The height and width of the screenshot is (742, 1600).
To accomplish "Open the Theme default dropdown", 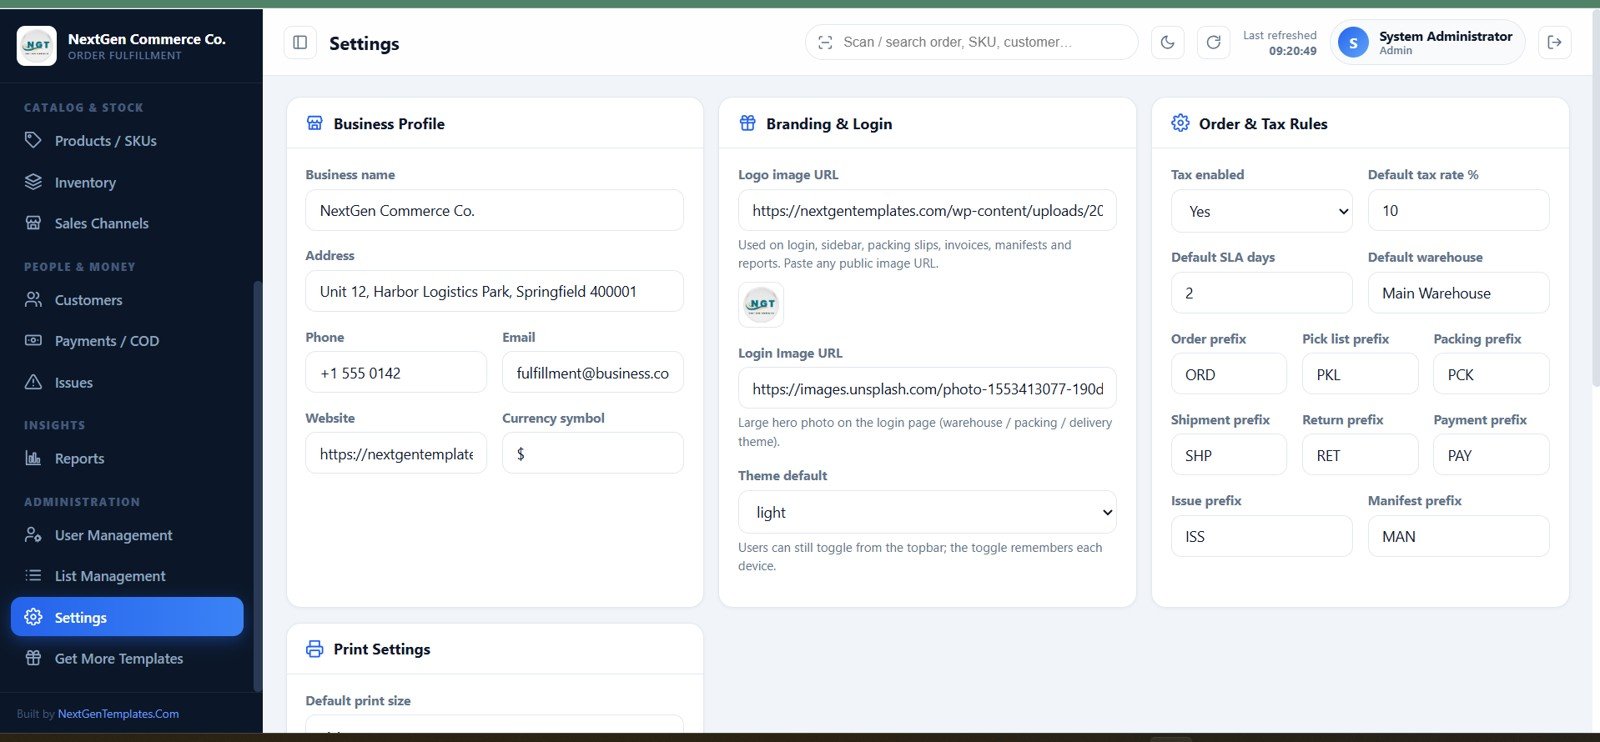I will pos(927,512).
